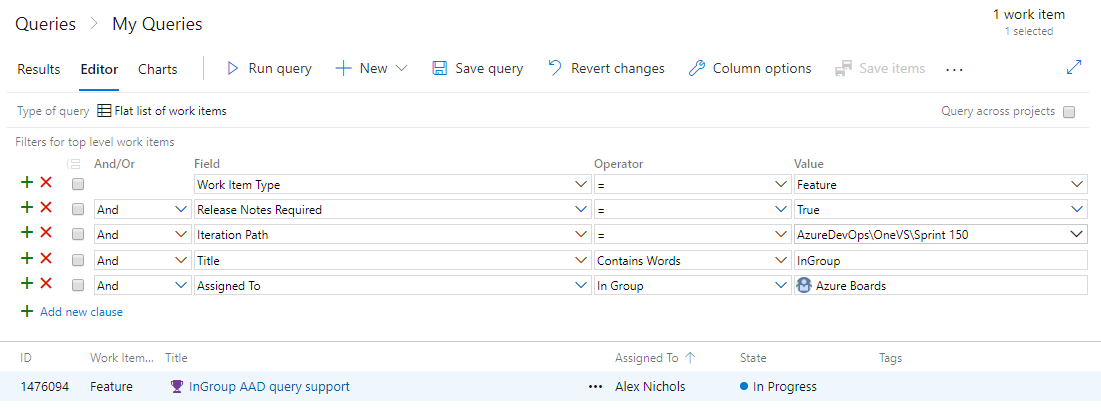This screenshot has width=1101, height=418.
Task: Check the Release Notes Required clause checkbox
Action: (x=78, y=210)
